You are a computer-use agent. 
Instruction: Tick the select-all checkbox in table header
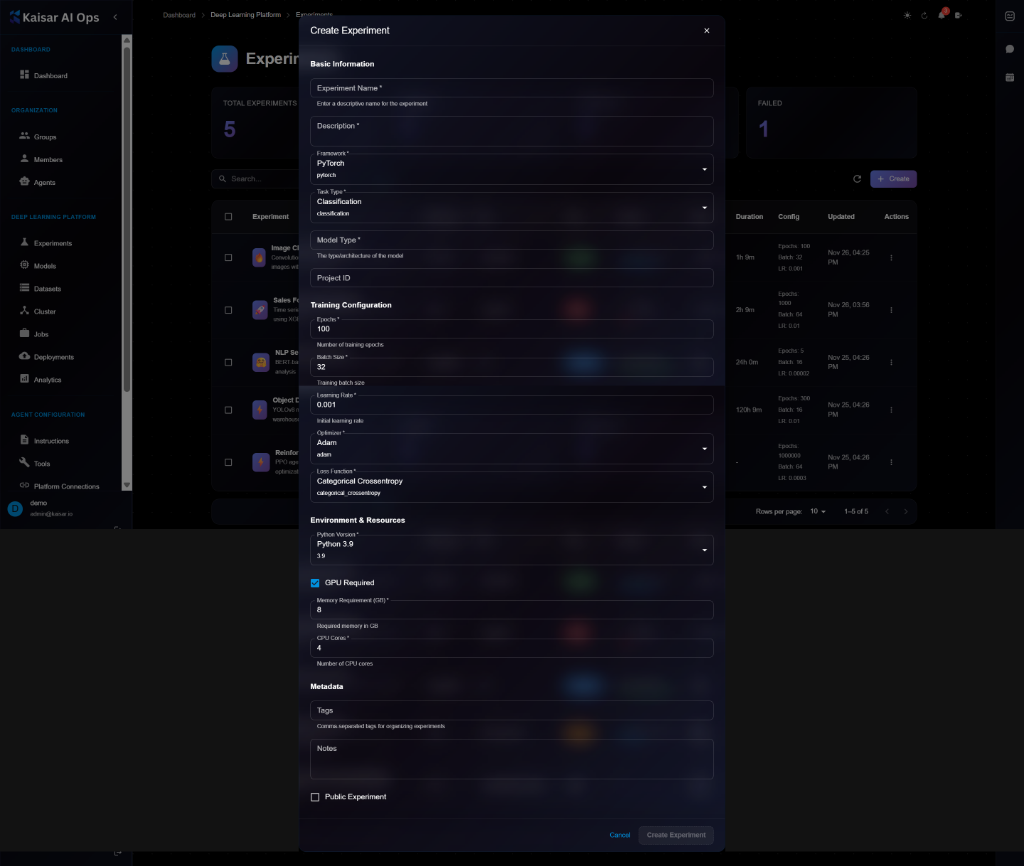[x=228, y=216]
